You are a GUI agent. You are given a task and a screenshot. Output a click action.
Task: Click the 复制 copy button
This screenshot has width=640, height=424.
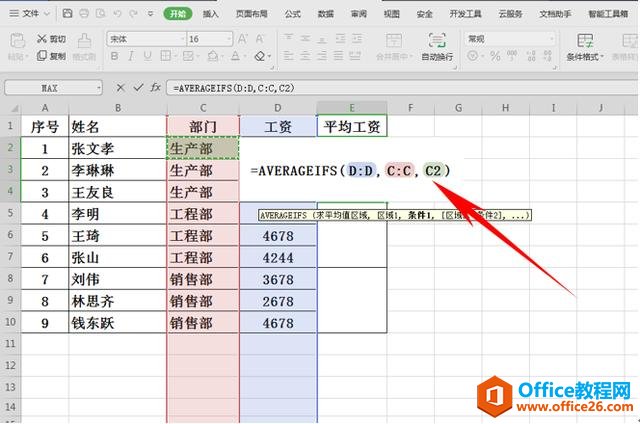click(51, 55)
